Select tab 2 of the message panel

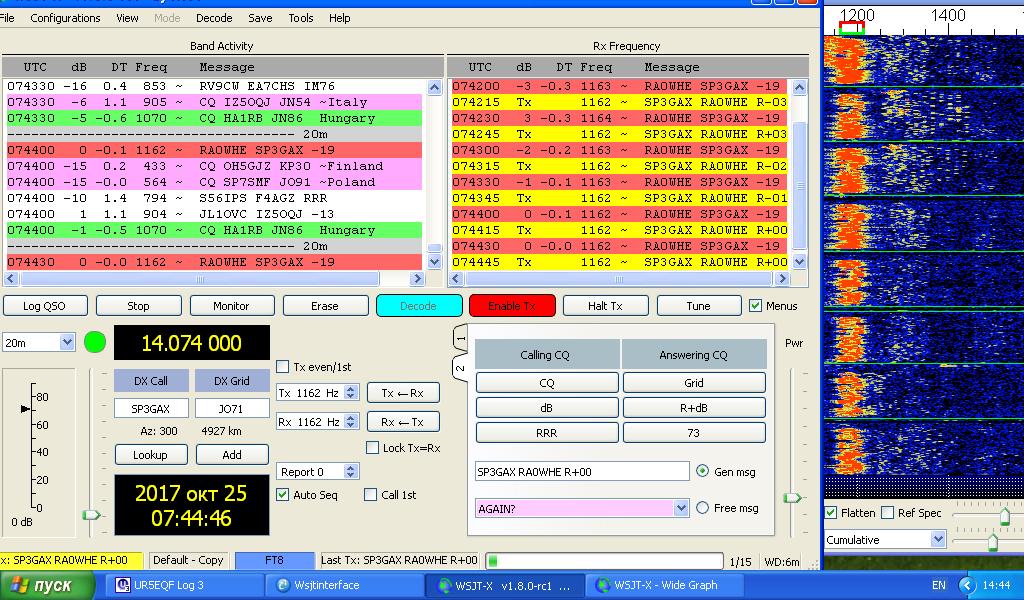pos(461,368)
